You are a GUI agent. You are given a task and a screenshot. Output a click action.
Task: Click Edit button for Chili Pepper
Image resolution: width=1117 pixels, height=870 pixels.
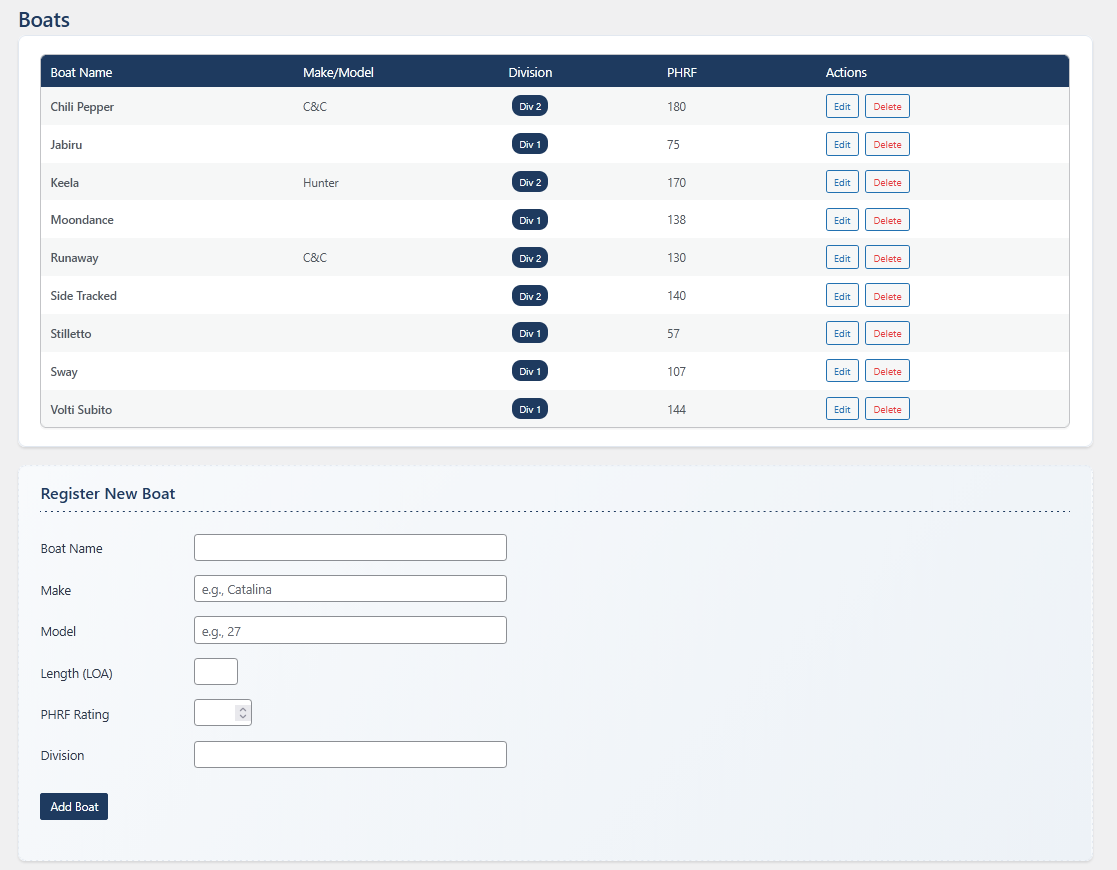842,107
